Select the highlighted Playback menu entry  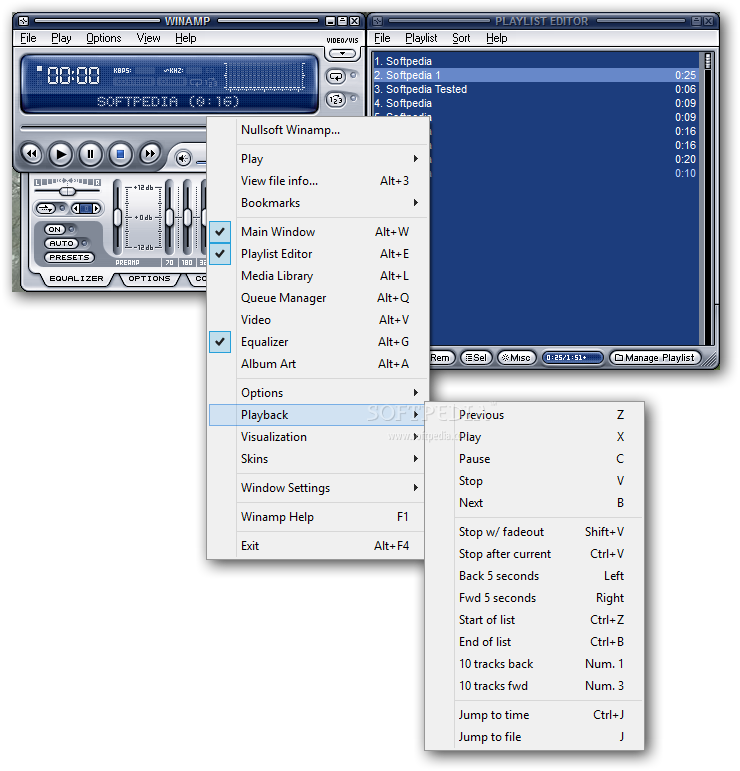317,415
